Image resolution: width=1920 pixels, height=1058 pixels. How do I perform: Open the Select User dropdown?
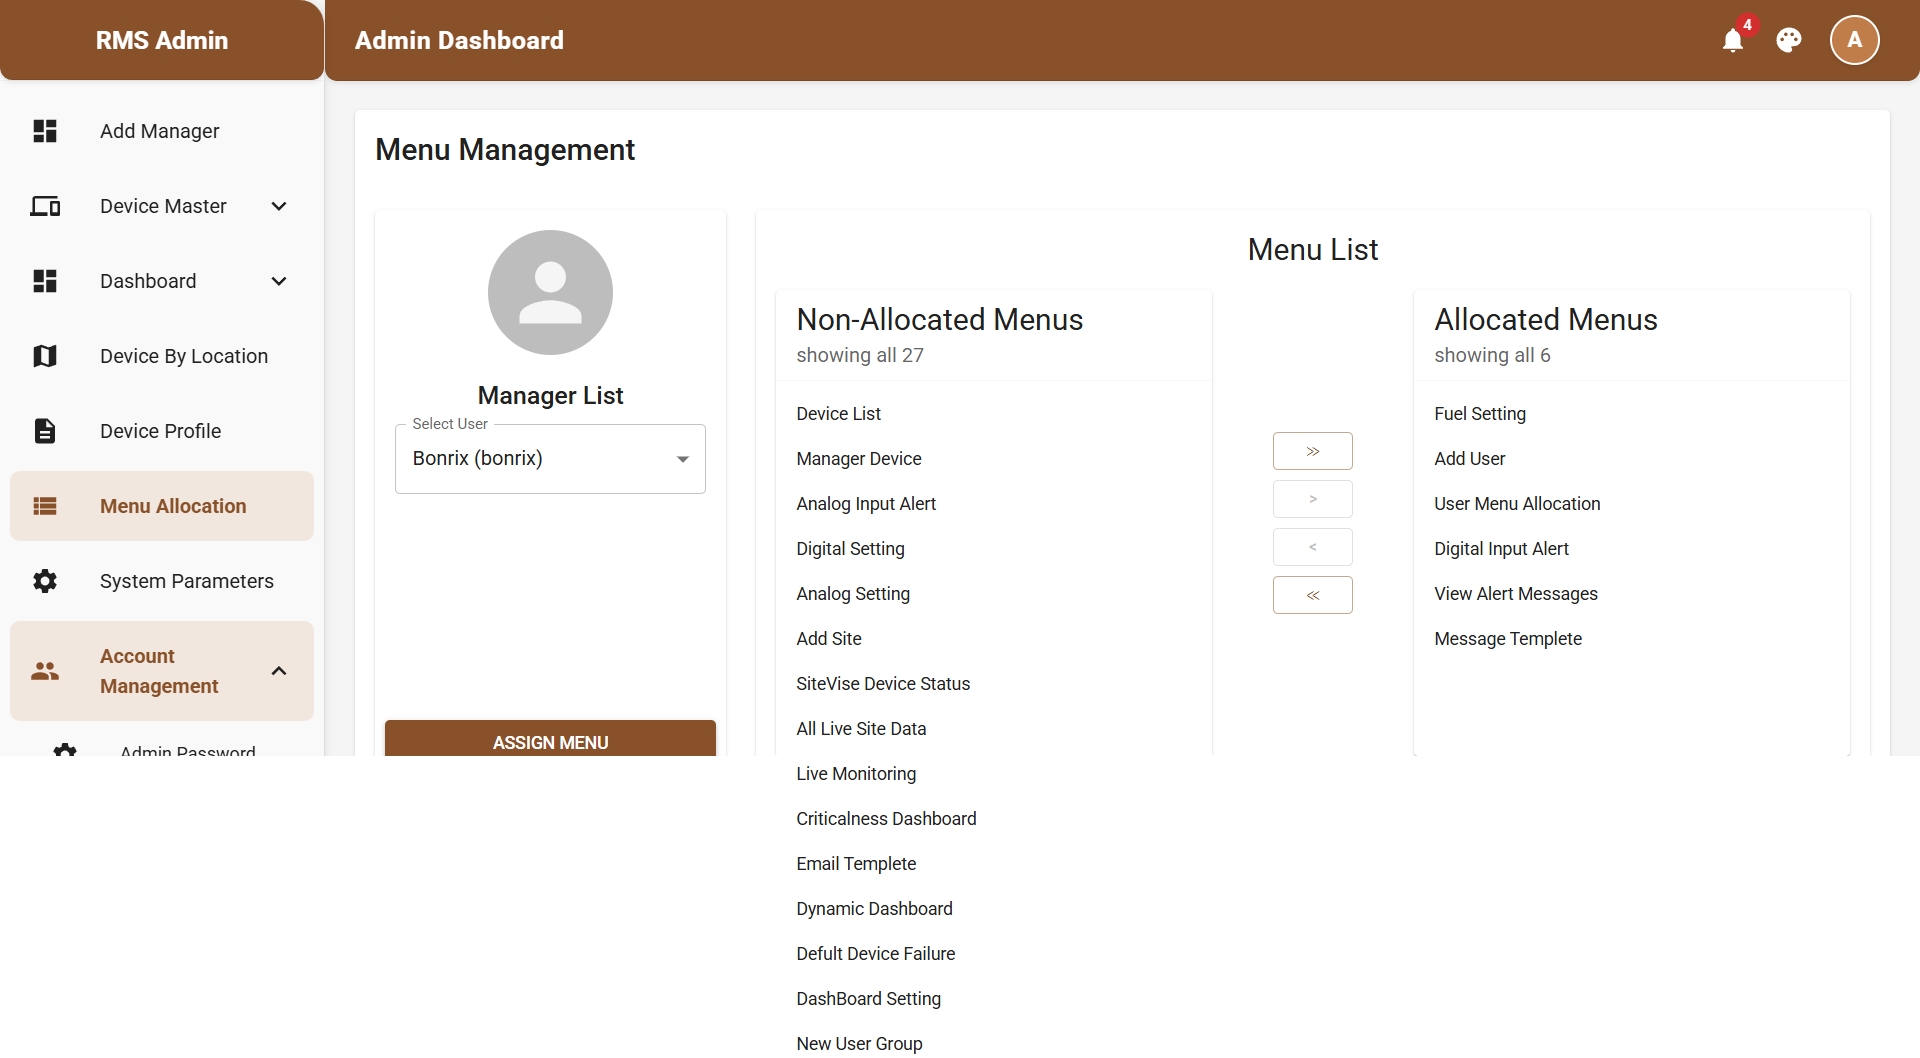click(550, 459)
